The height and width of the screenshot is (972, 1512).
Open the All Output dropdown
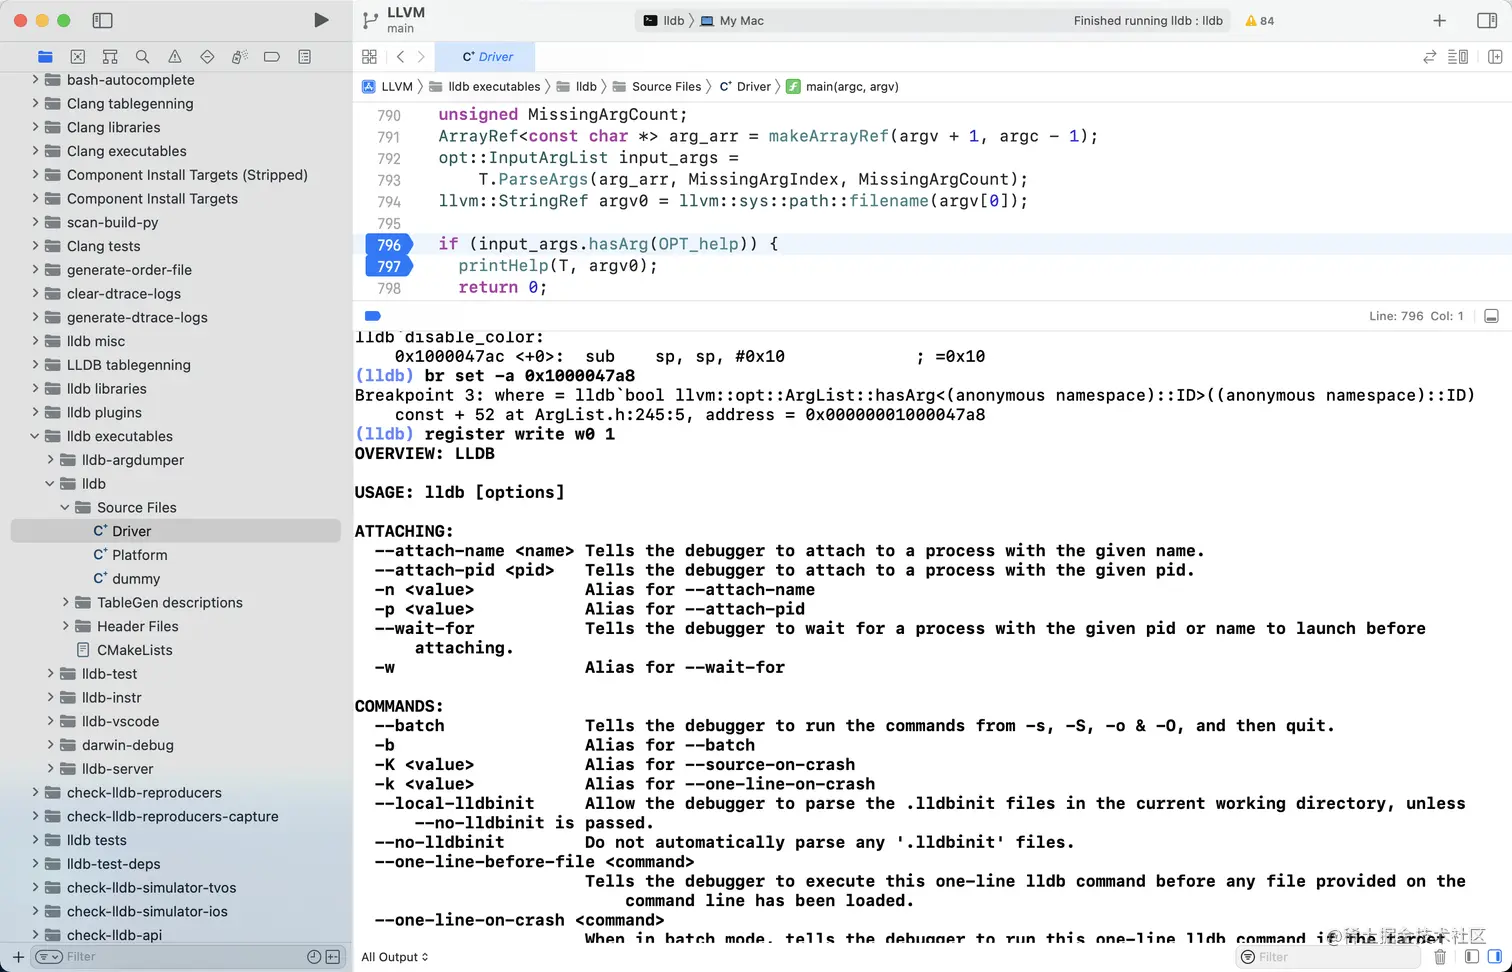tap(395, 957)
